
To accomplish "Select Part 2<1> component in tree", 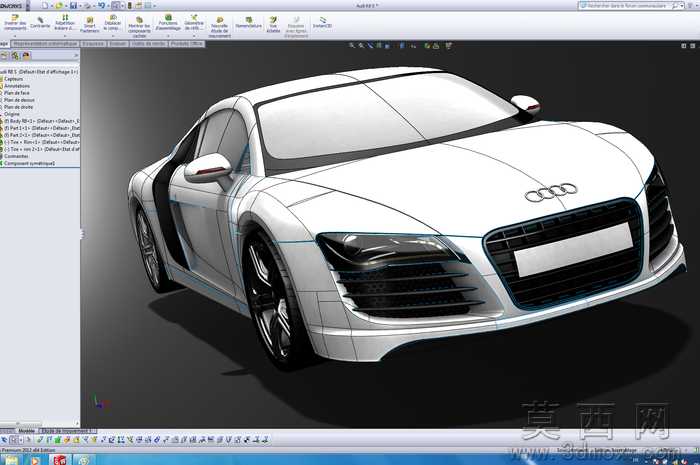I will tap(40, 135).
